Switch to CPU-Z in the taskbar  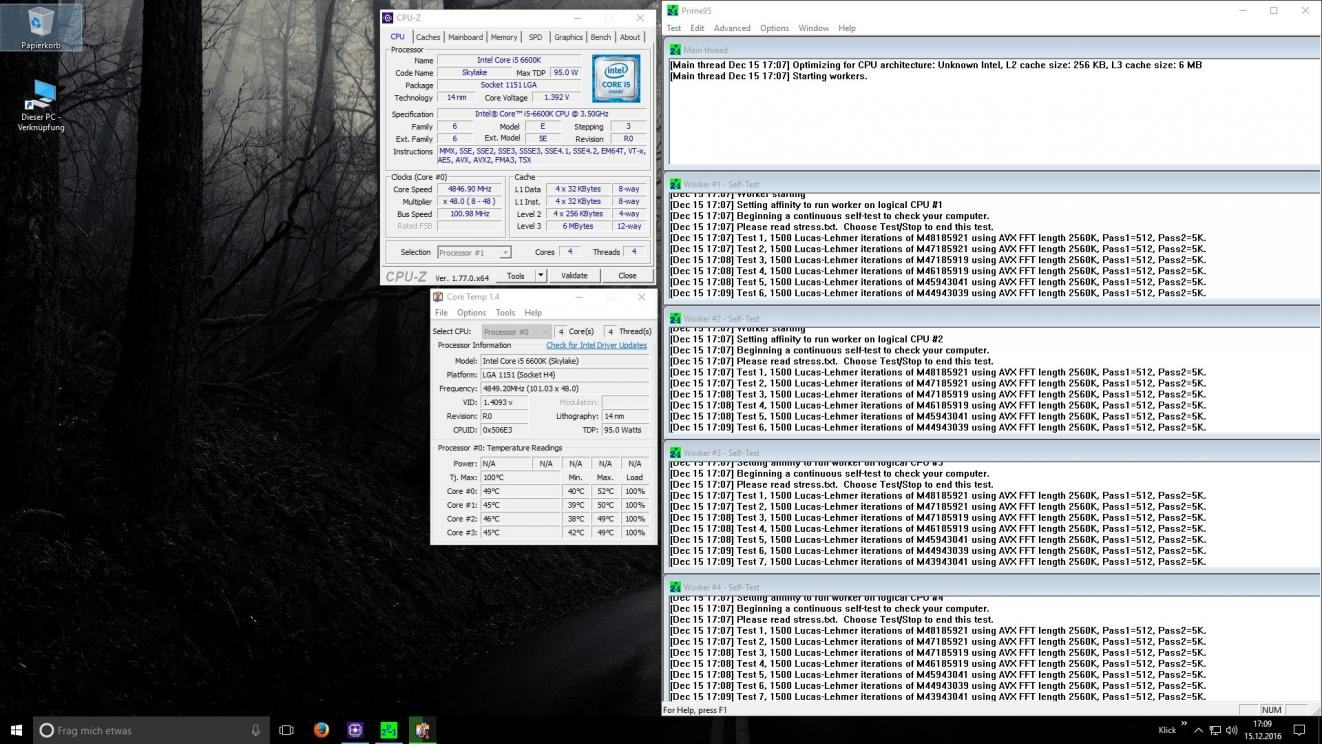[355, 730]
